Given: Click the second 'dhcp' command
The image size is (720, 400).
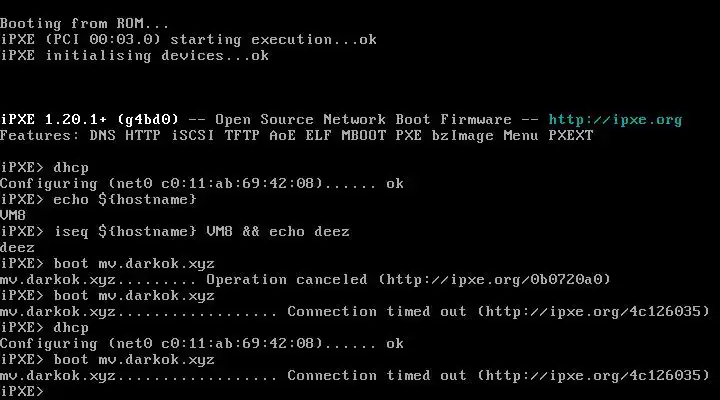Looking at the screenshot, I should [x=71, y=328].
